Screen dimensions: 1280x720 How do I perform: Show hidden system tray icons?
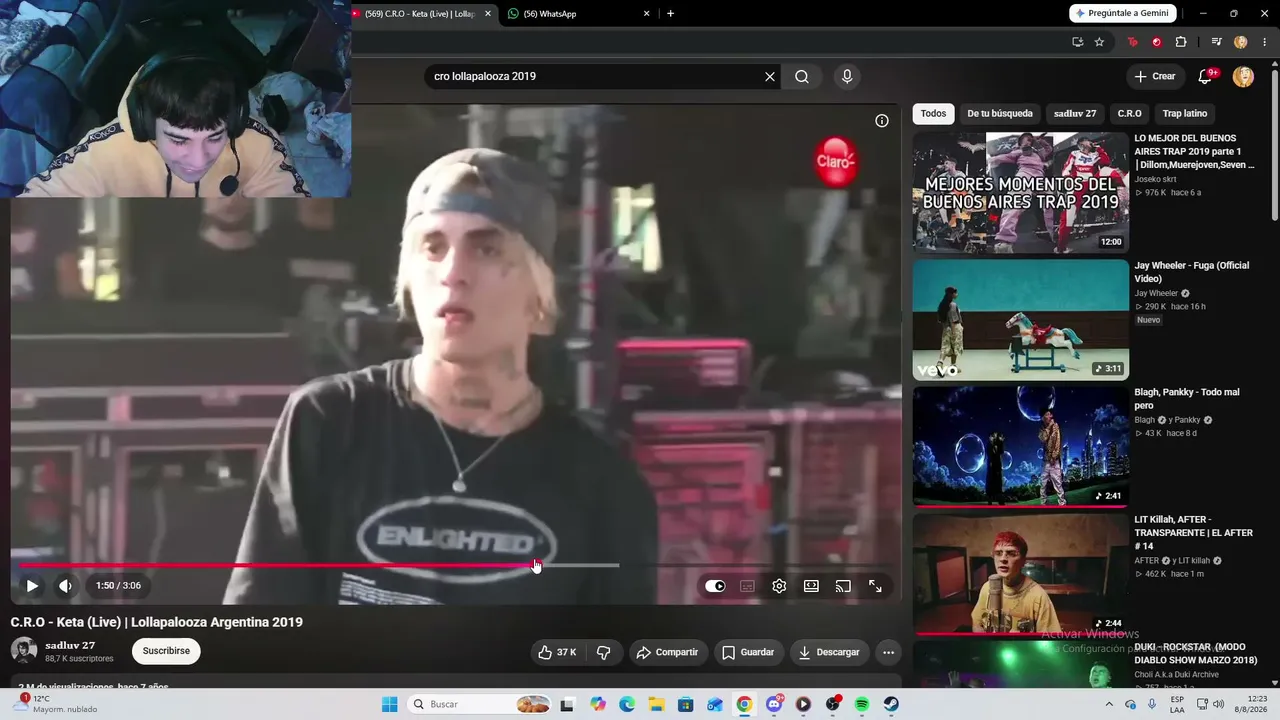[x=1110, y=704]
